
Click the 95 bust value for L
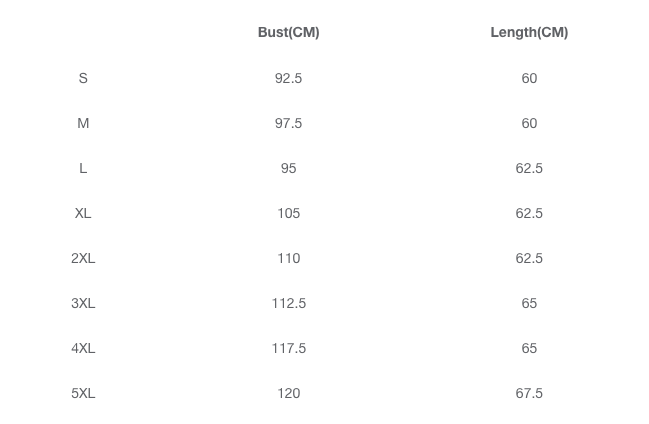[288, 169]
